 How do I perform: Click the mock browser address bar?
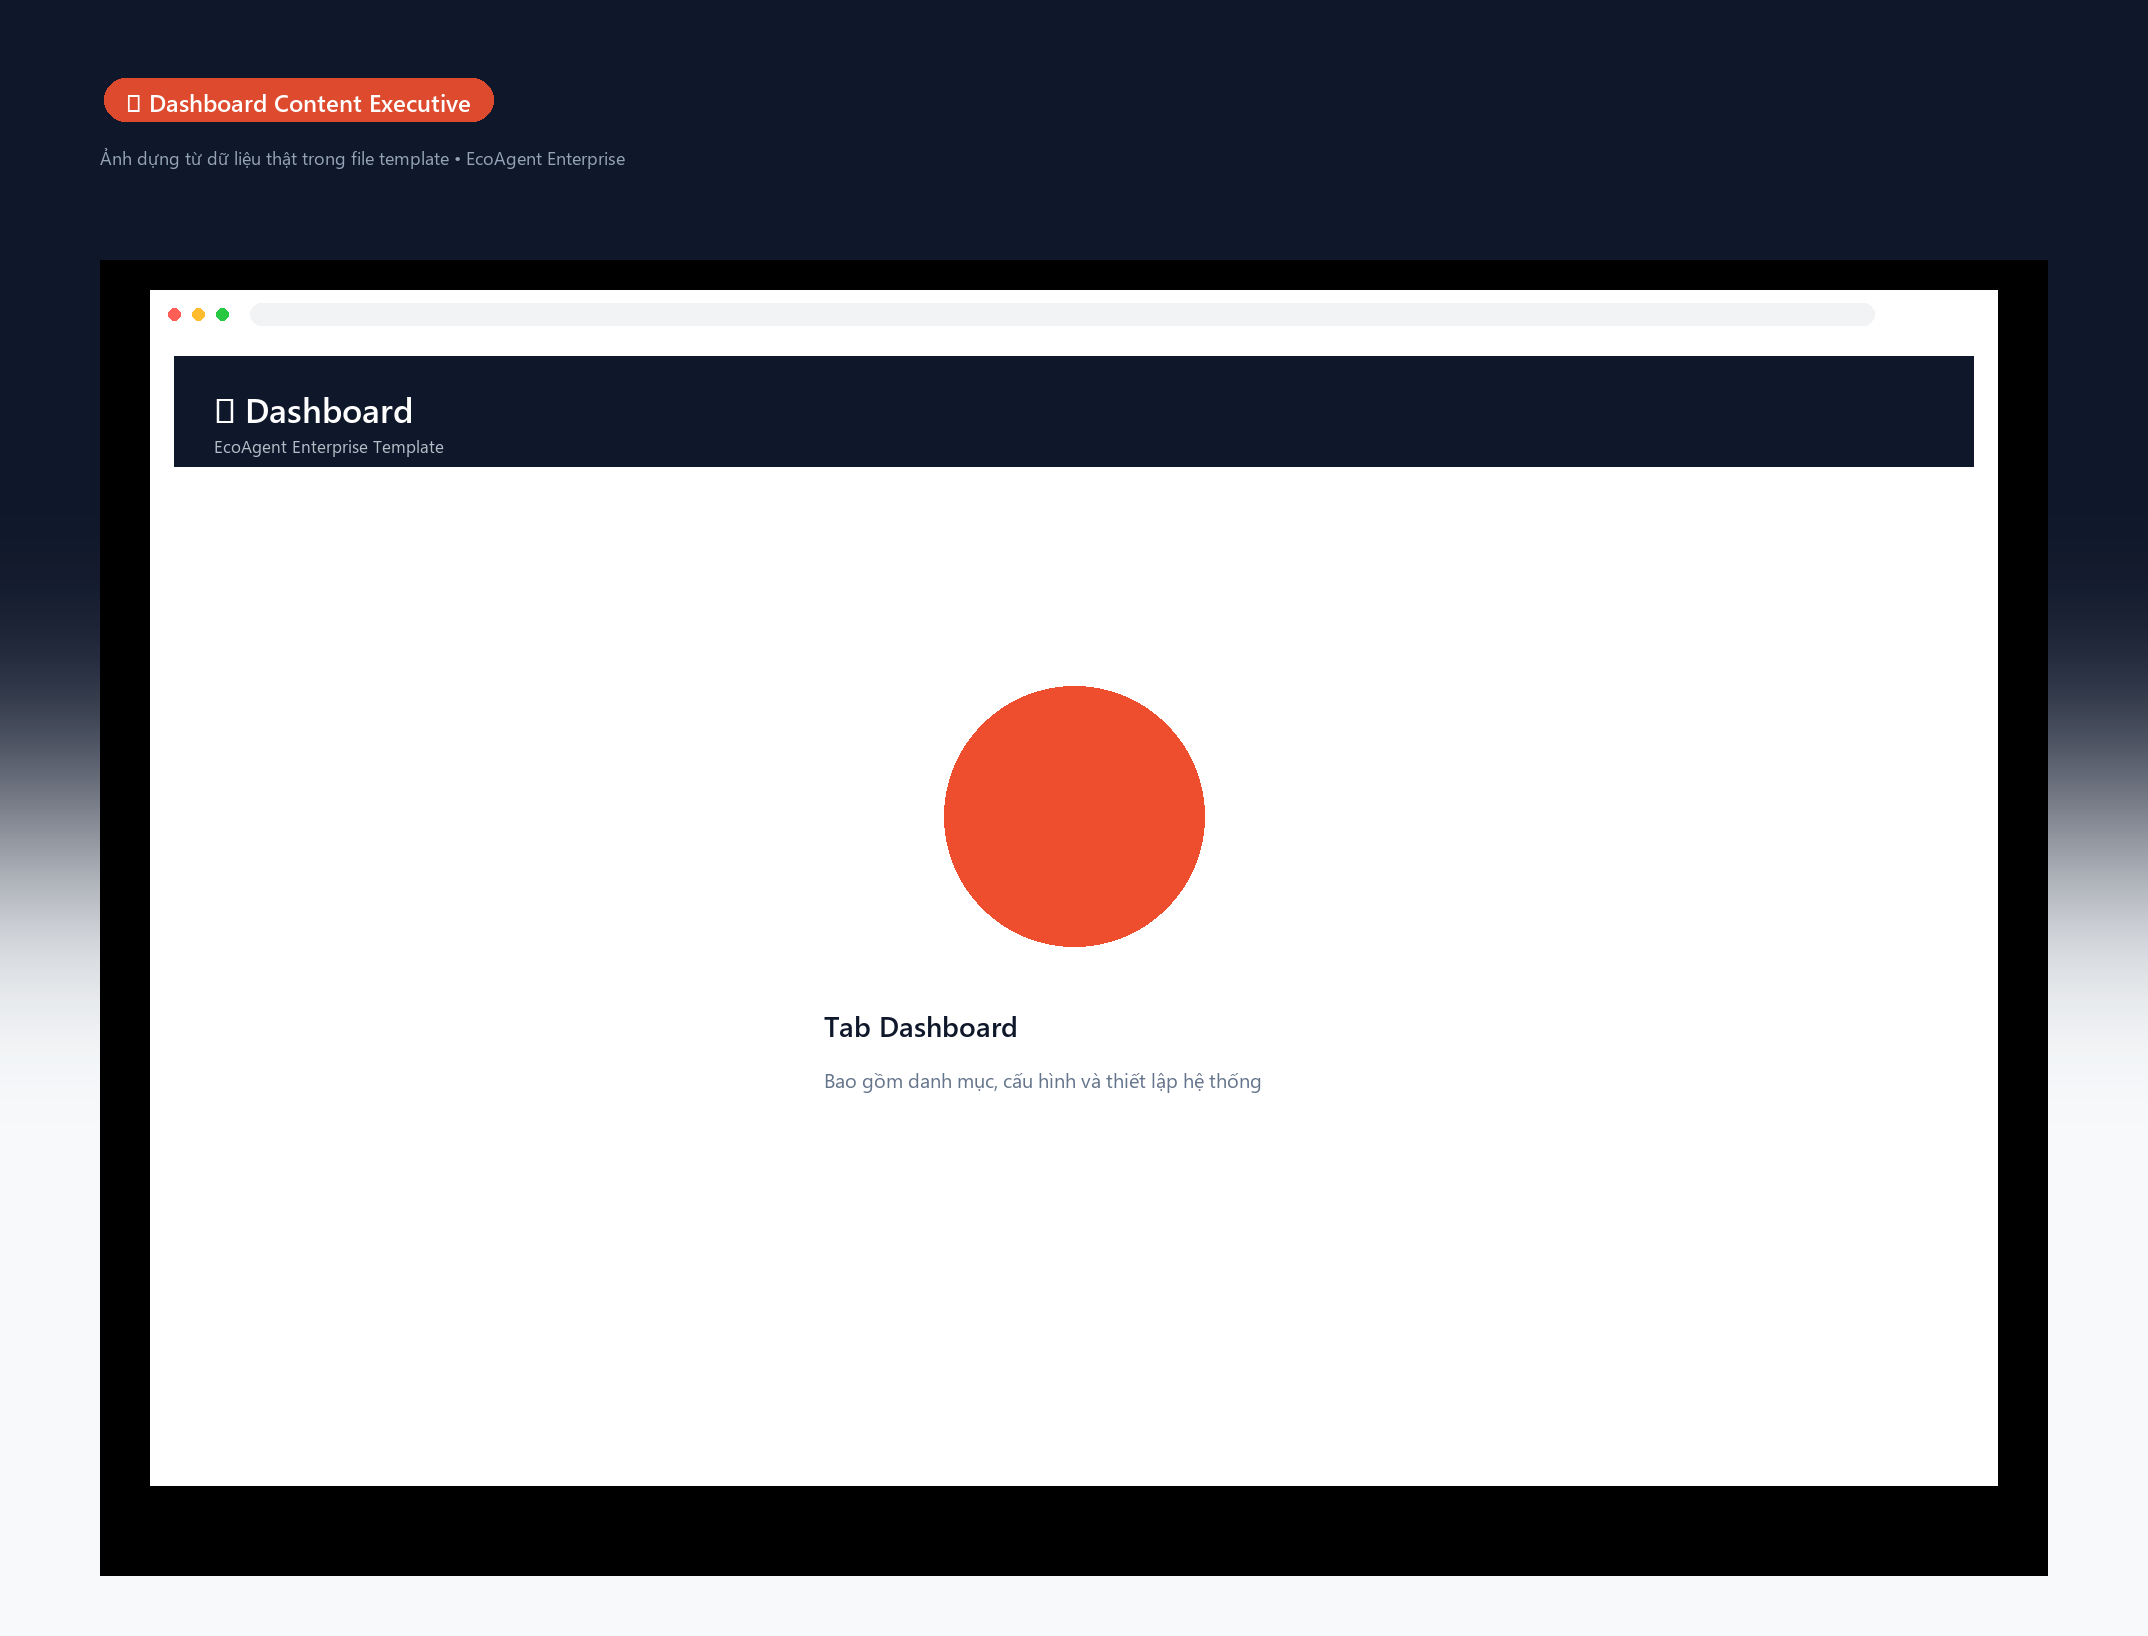click(x=1062, y=315)
